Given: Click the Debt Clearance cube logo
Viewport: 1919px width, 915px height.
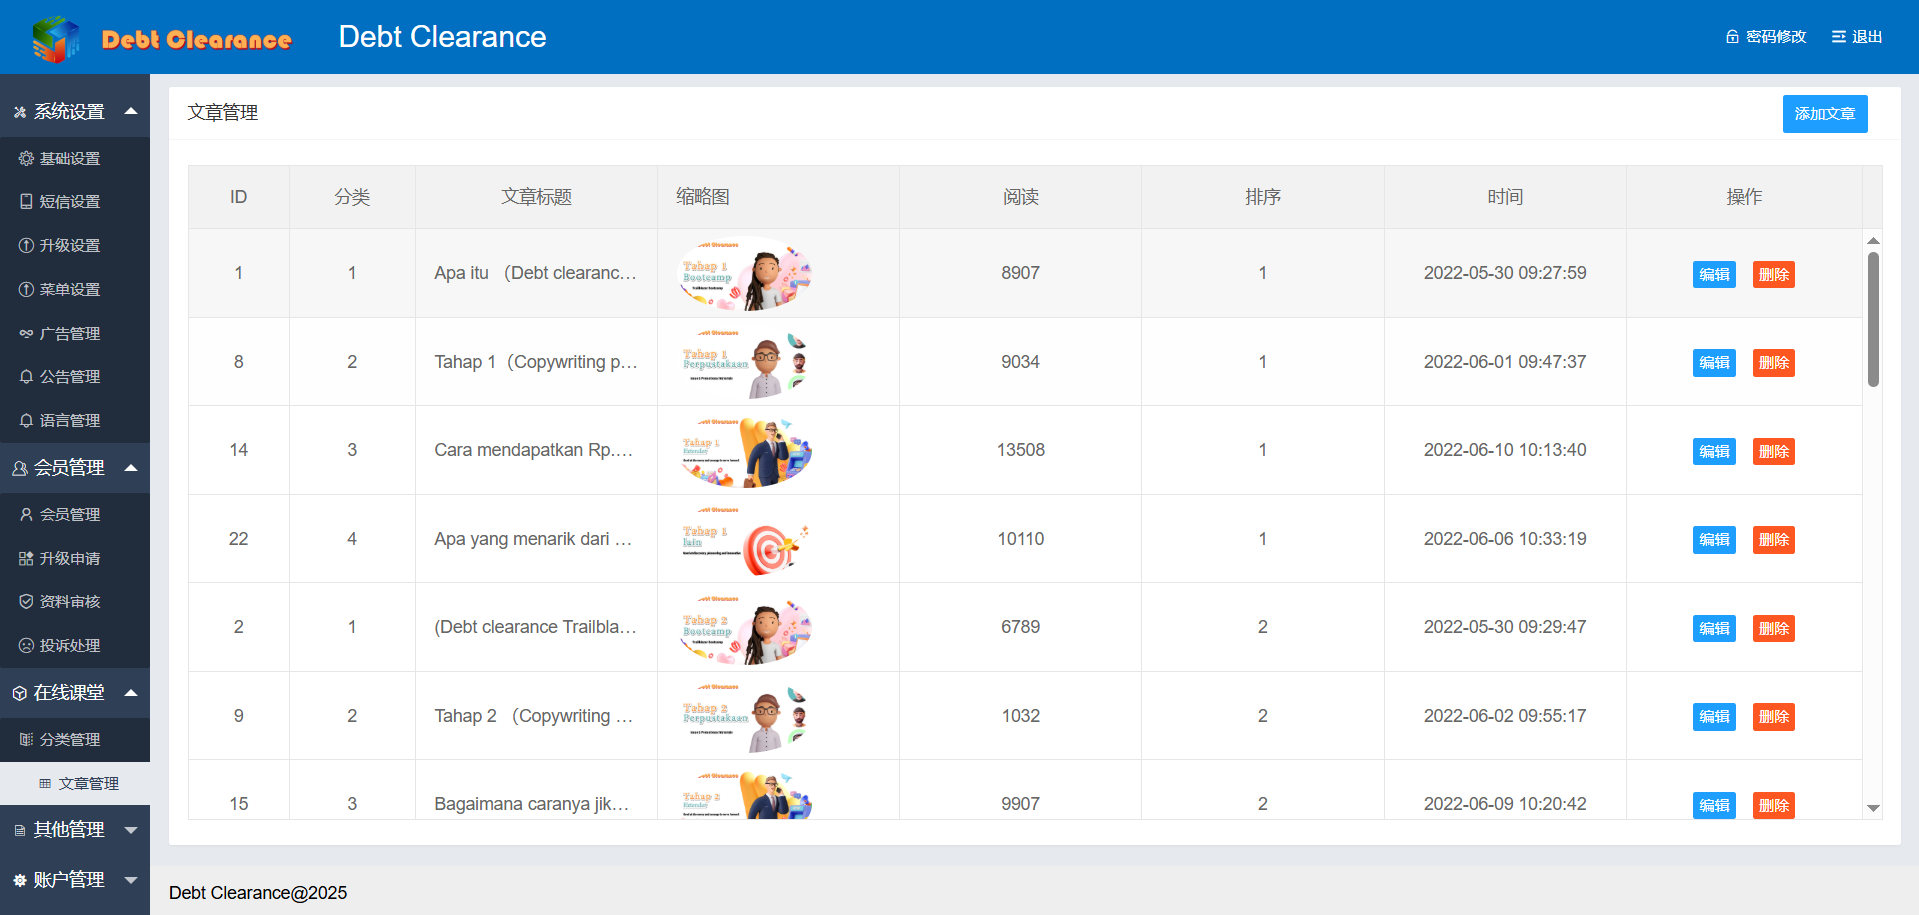Looking at the screenshot, I should [x=56, y=39].
